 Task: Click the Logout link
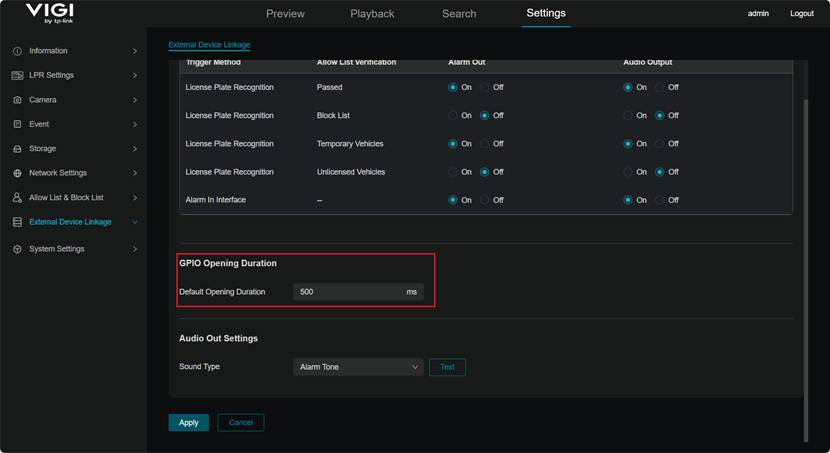pyautogui.click(x=802, y=14)
